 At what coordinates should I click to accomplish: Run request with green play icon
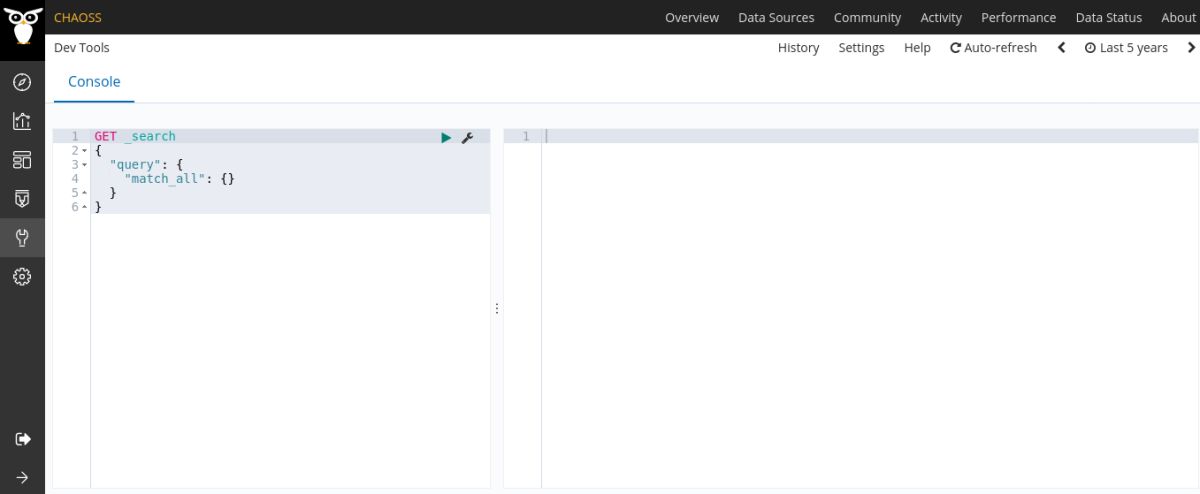[x=446, y=137]
